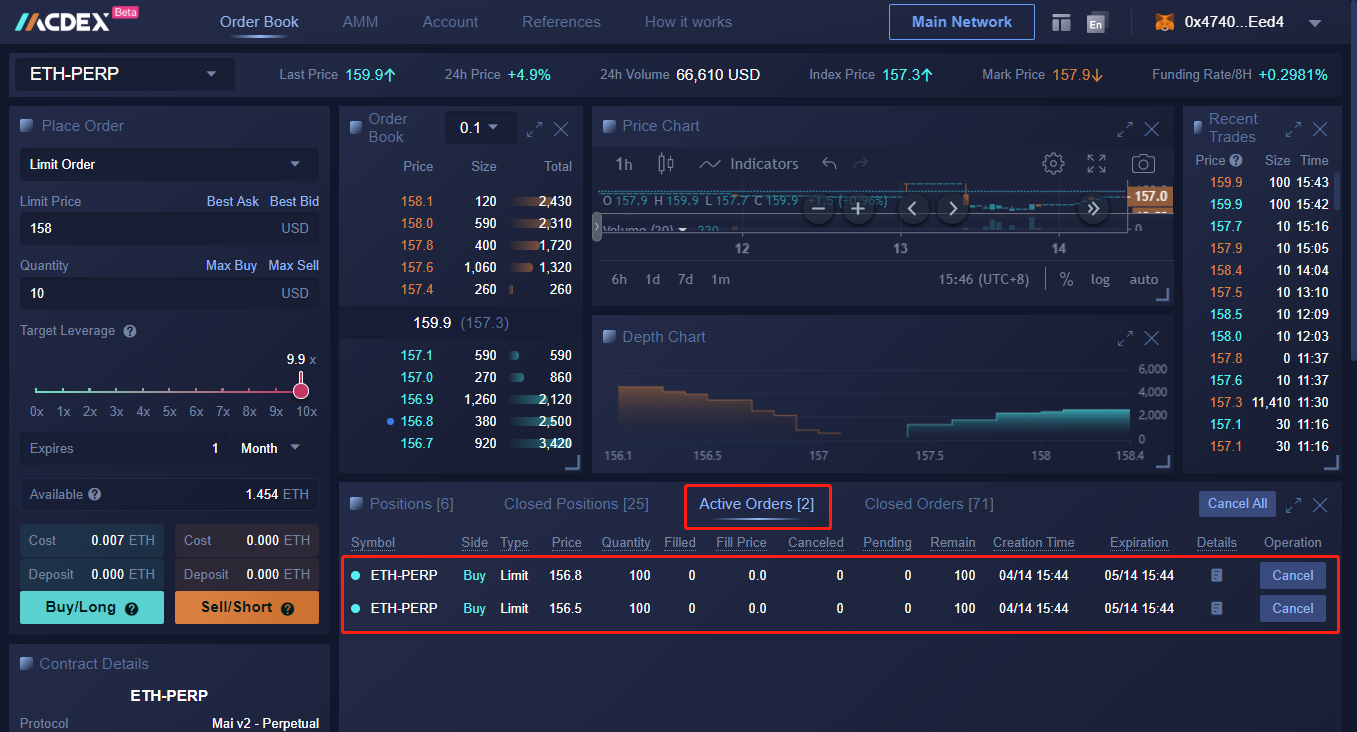The height and width of the screenshot is (732, 1357).
Task: Switch language with the En icon
Action: pos(1097,22)
